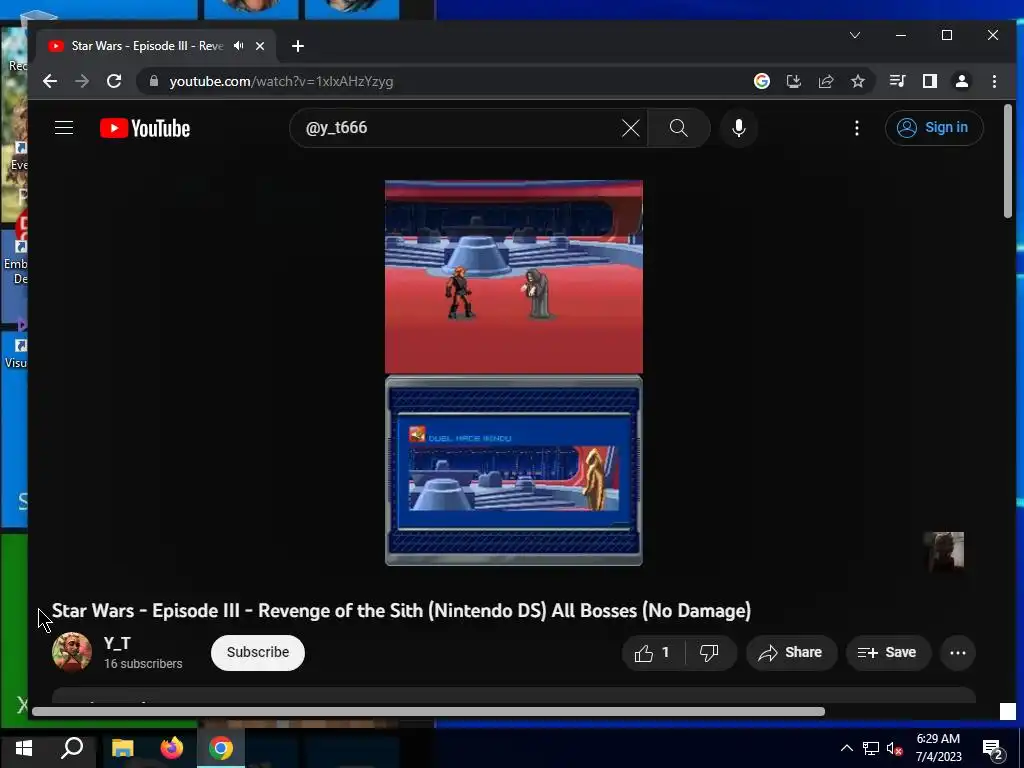The width and height of the screenshot is (1024, 768).
Task: Launch Firefox from taskbar
Action: [x=172, y=748]
